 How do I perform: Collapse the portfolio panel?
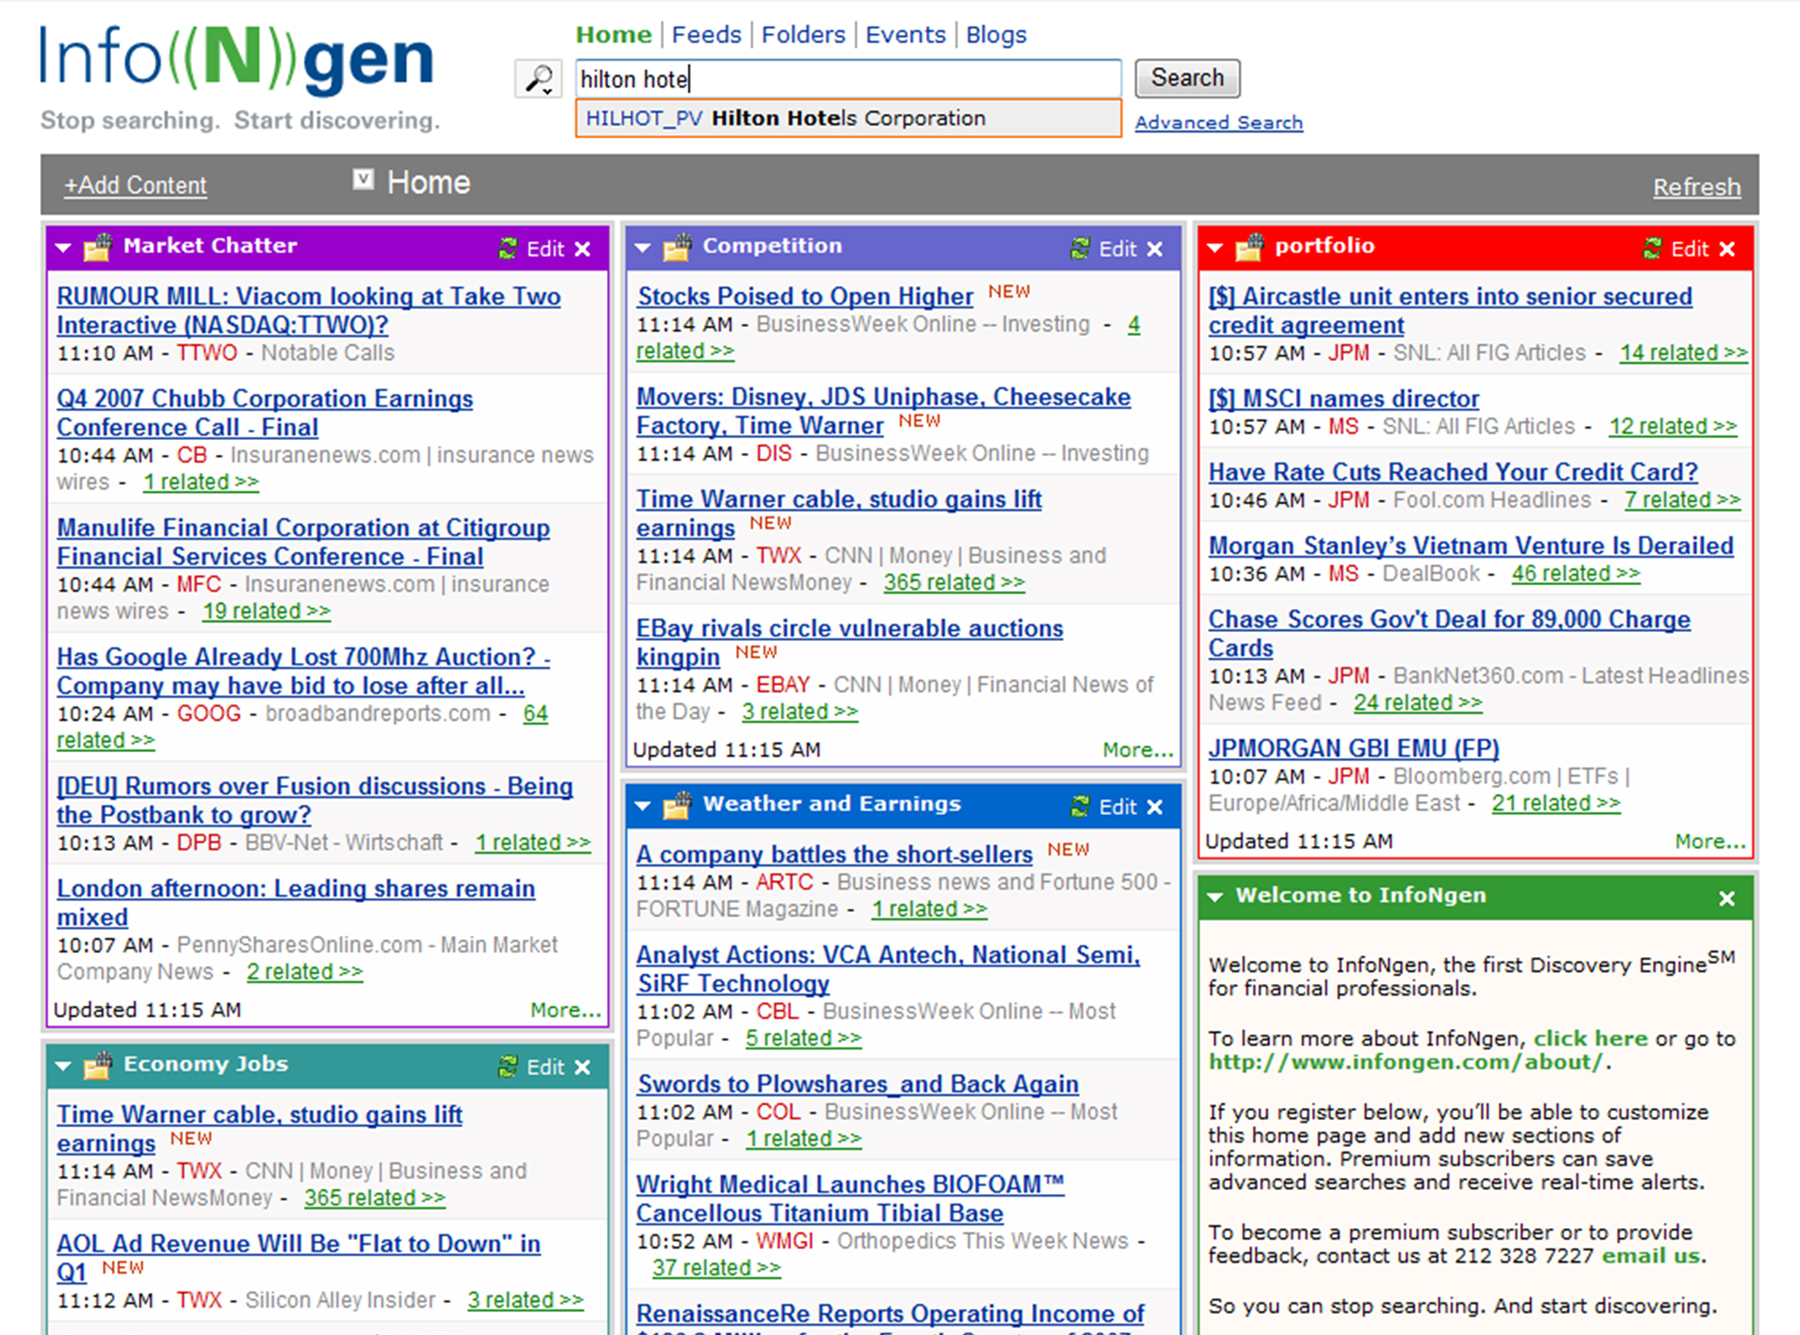[1215, 248]
